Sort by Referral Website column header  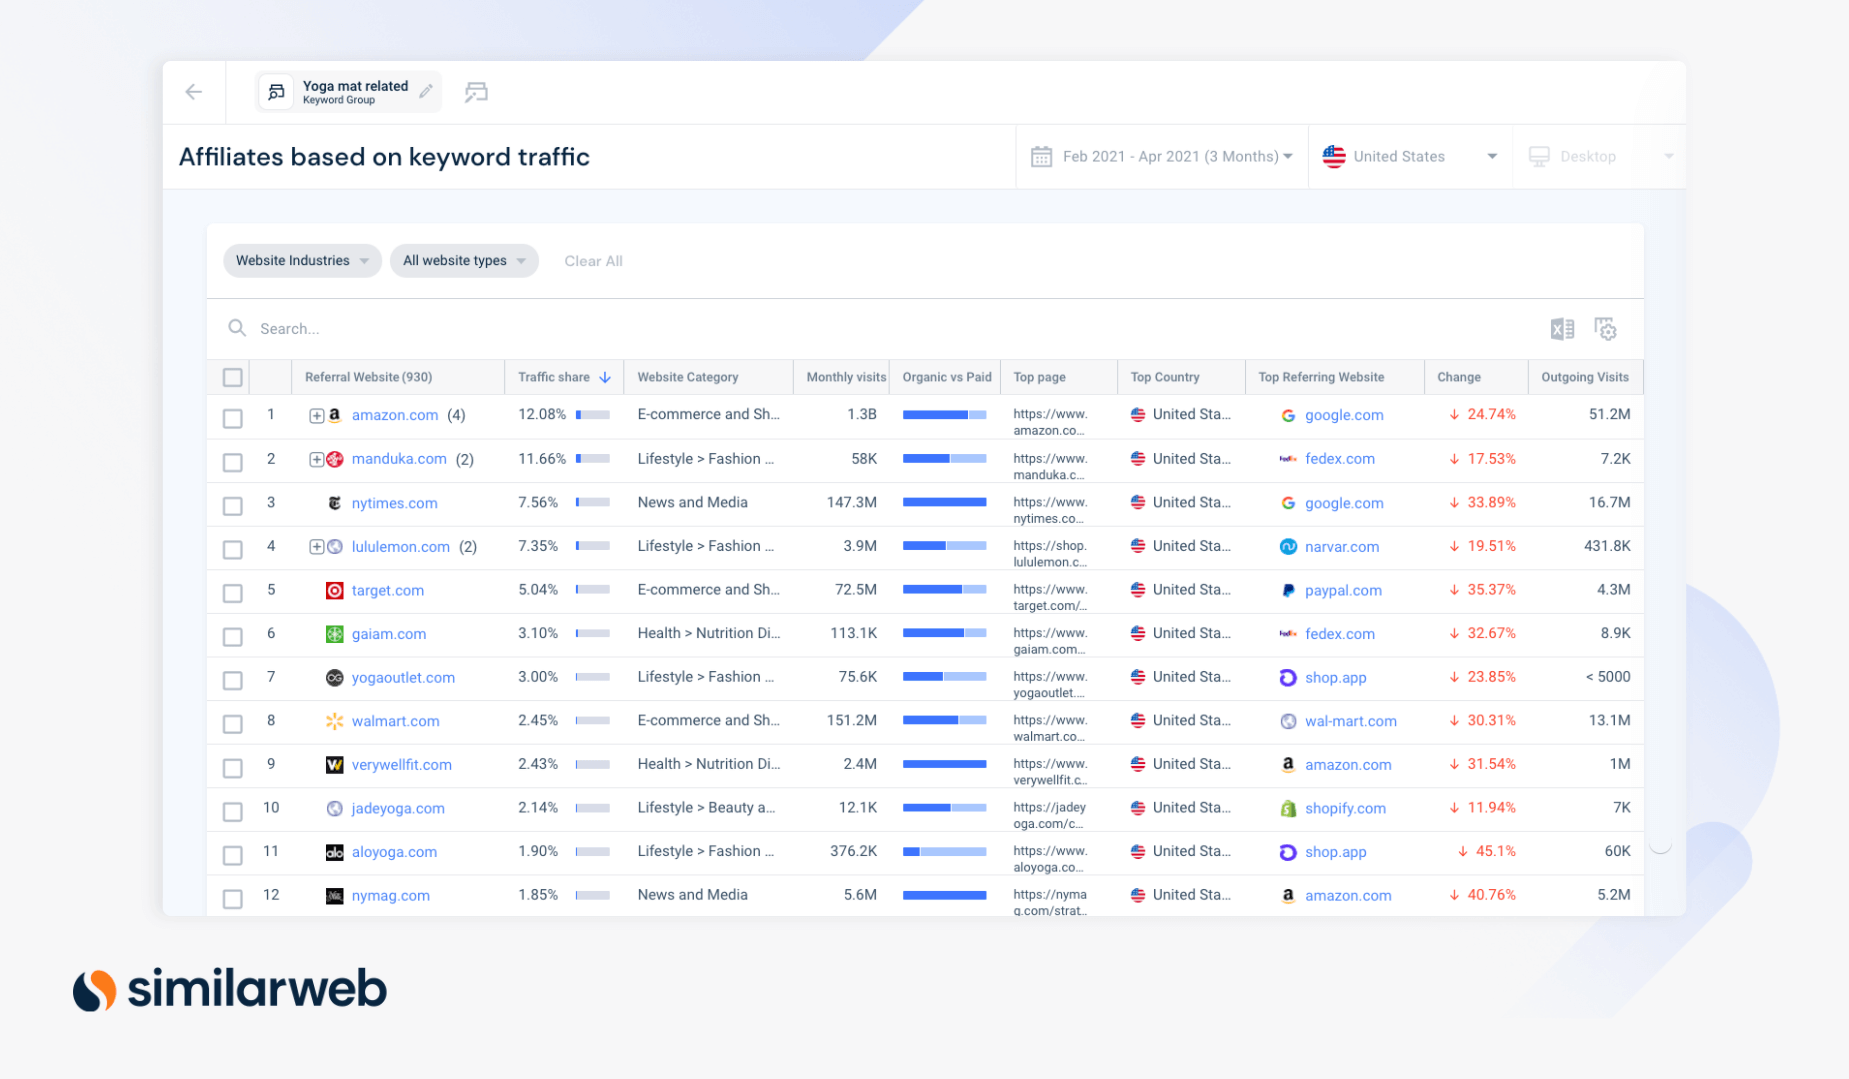tap(368, 378)
